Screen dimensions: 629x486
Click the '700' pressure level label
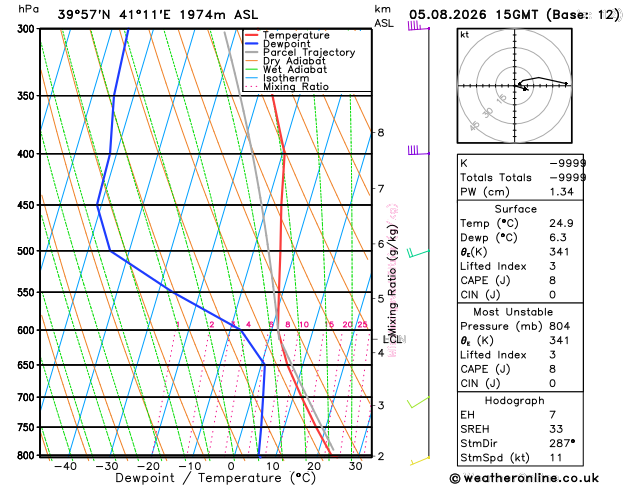pos(28,397)
